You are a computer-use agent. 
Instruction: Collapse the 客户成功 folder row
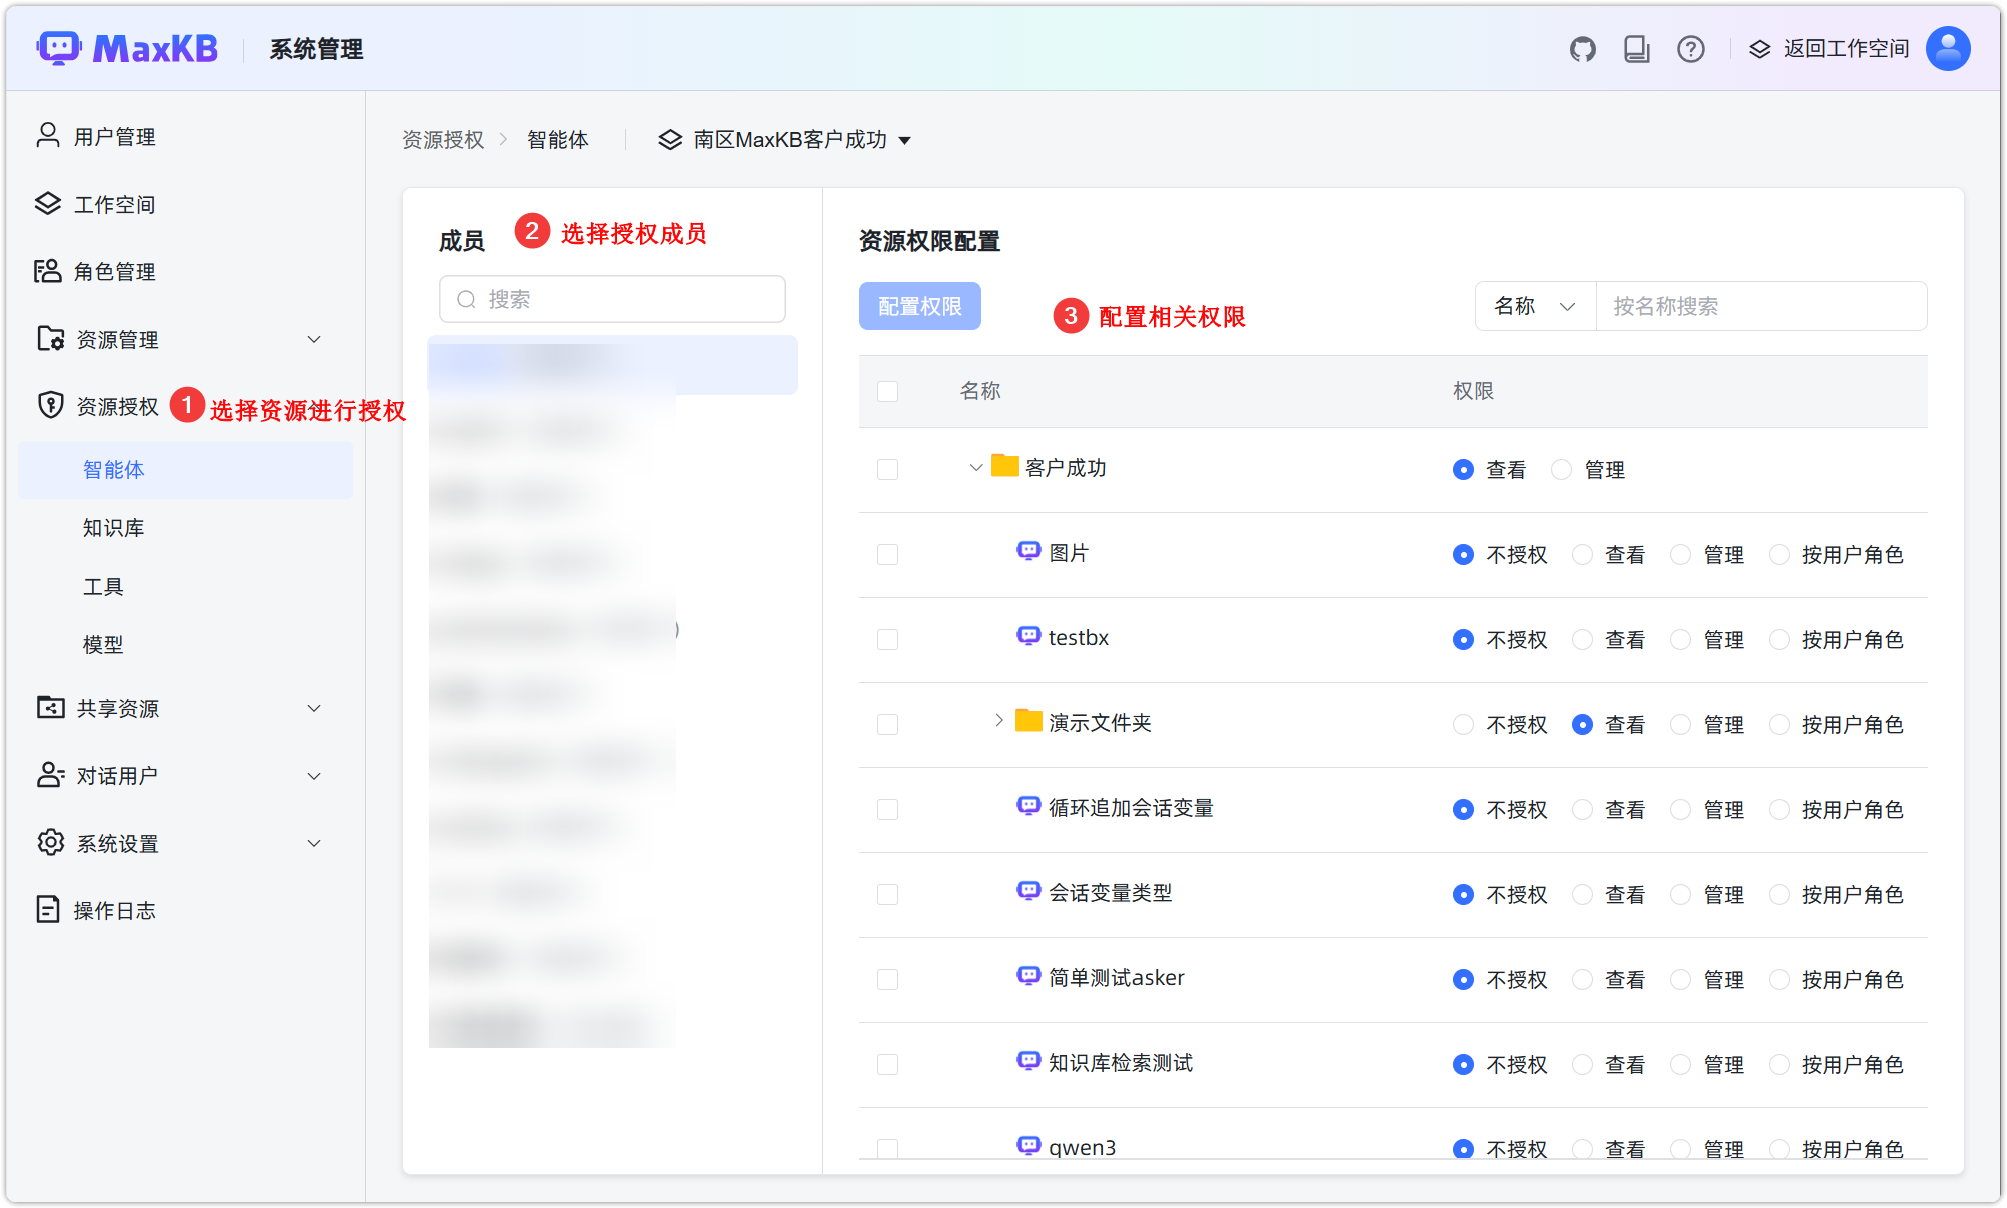pyautogui.click(x=975, y=467)
